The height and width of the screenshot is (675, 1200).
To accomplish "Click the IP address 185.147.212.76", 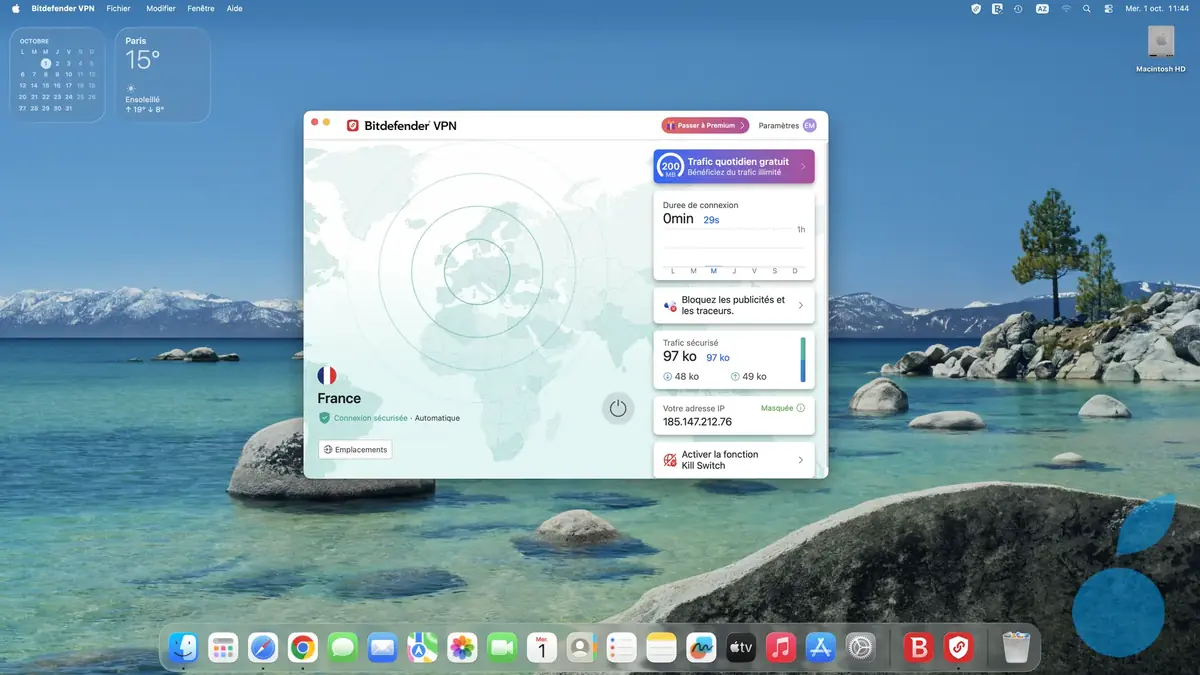I will (x=697, y=422).
